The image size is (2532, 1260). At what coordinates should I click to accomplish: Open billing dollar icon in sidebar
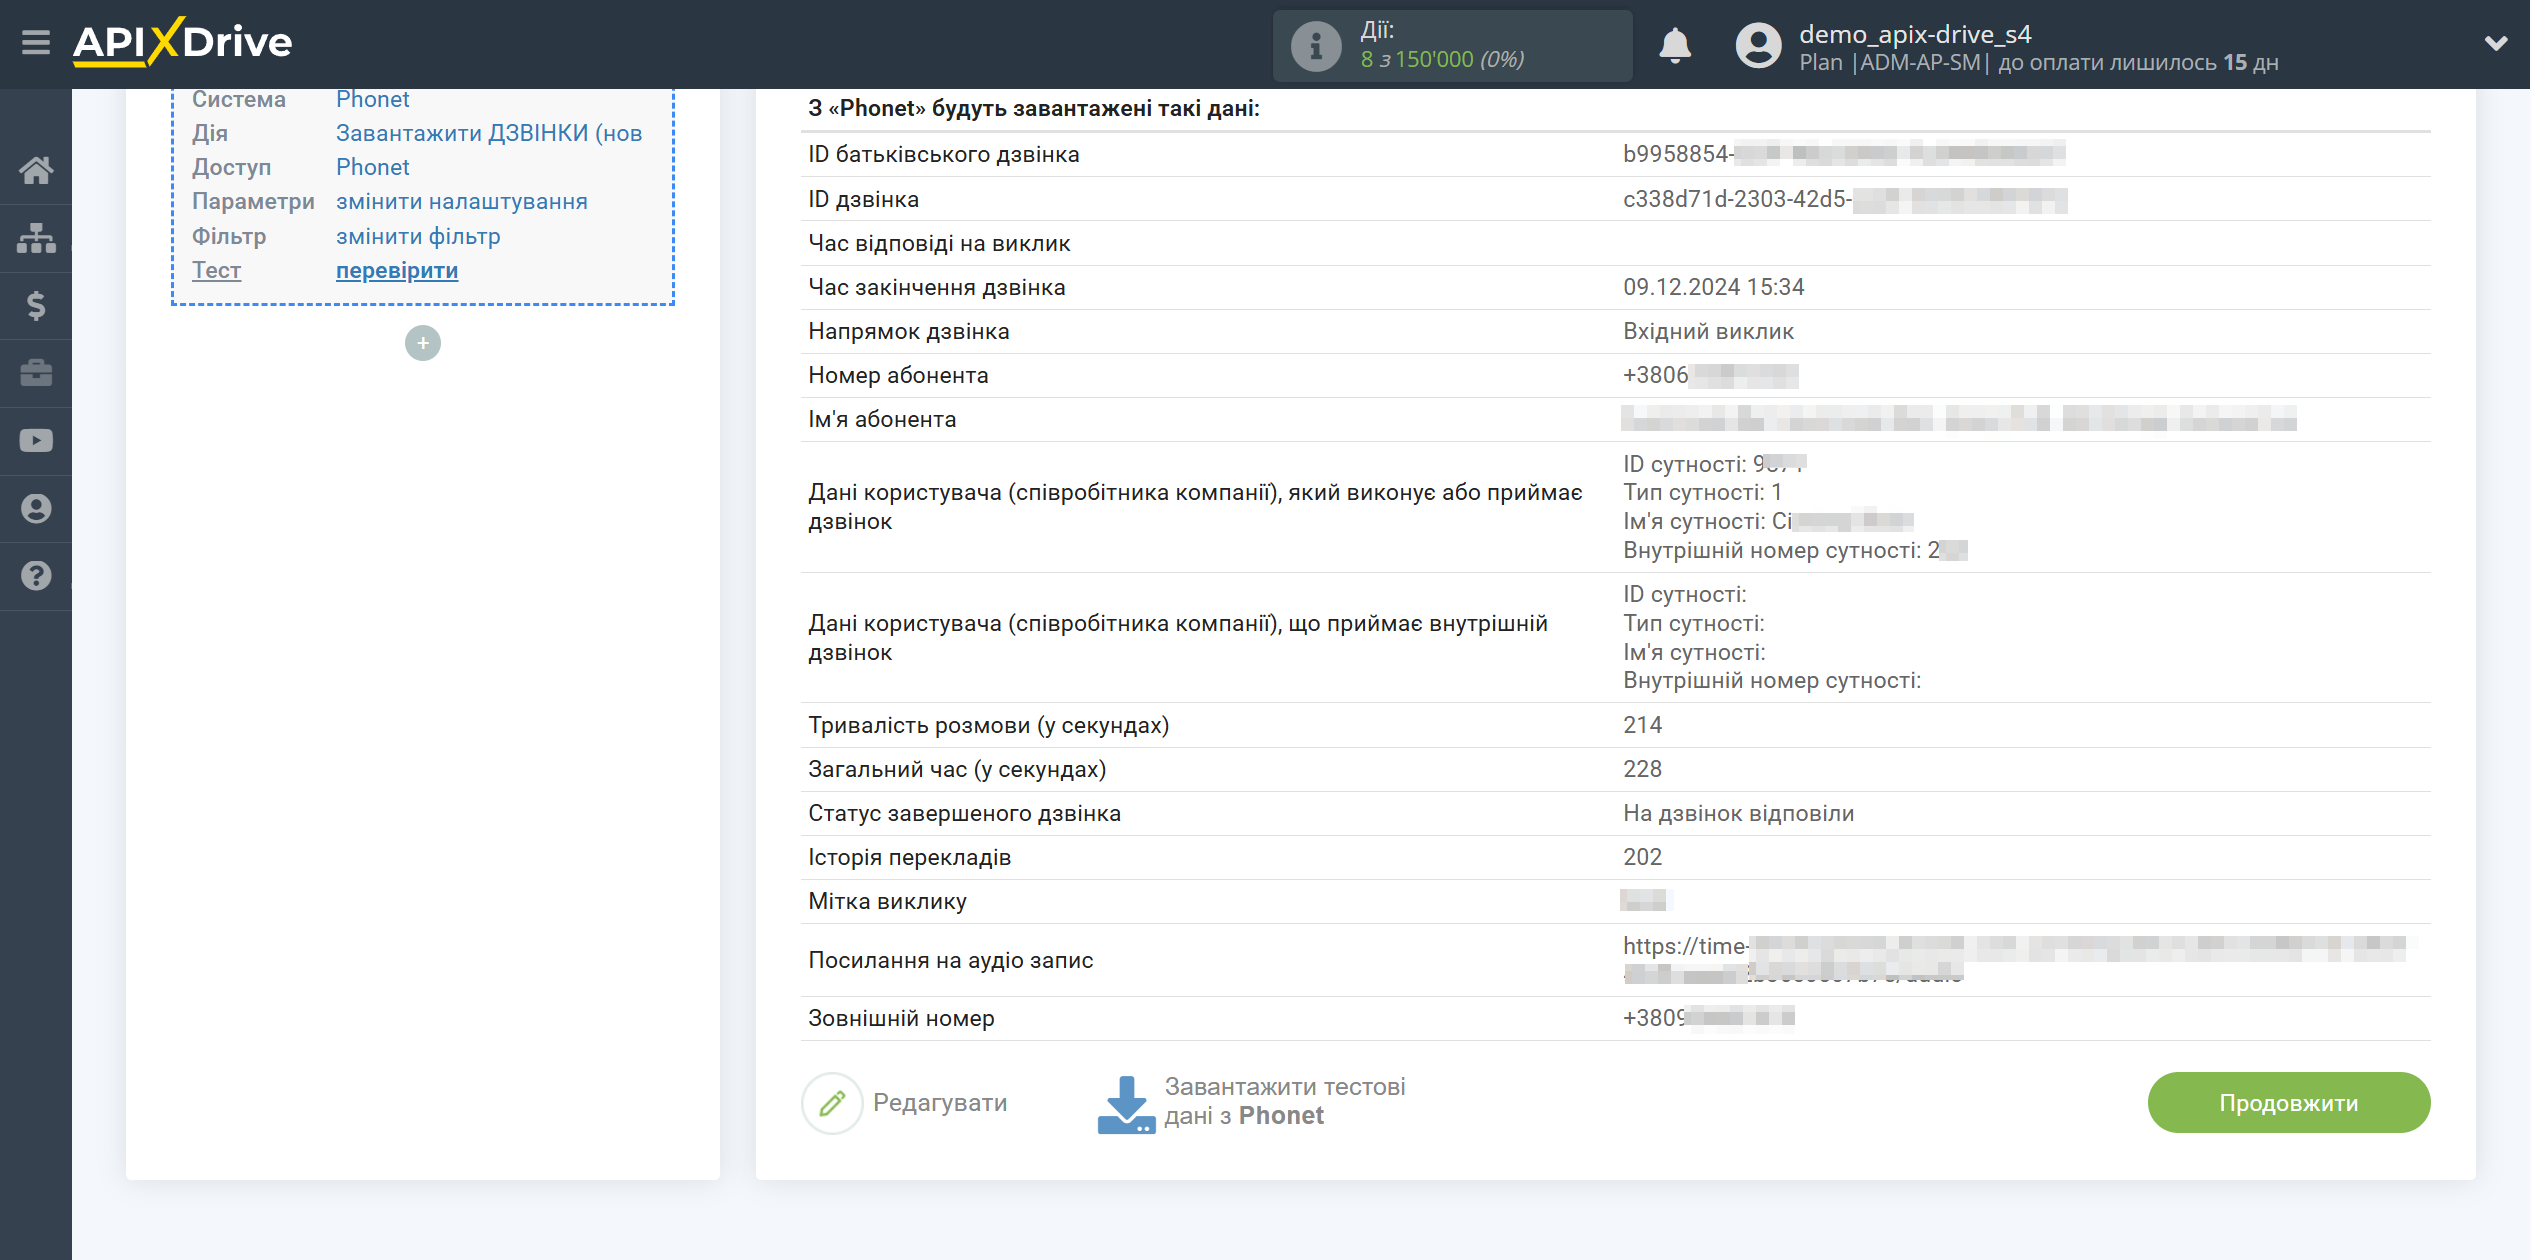tap(36, 305)
